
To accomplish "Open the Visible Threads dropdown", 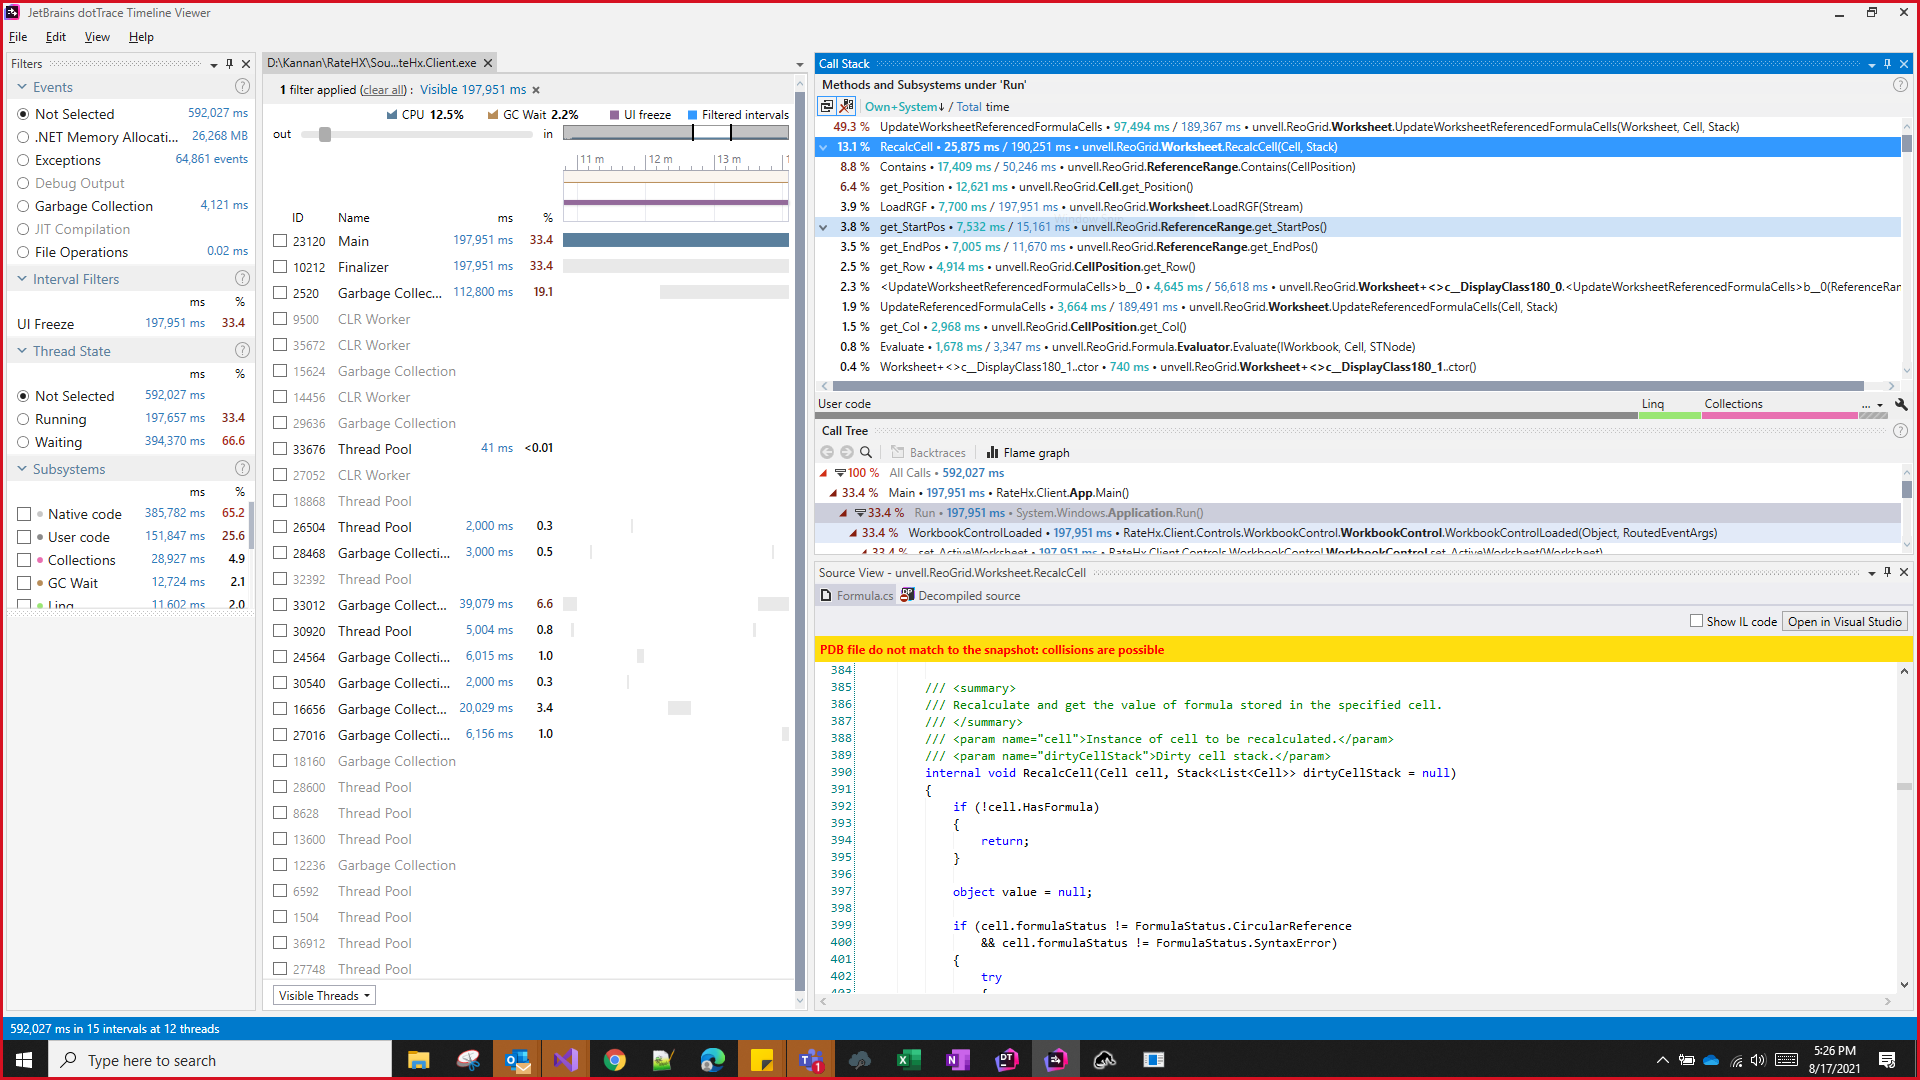I will coord(323,995).
